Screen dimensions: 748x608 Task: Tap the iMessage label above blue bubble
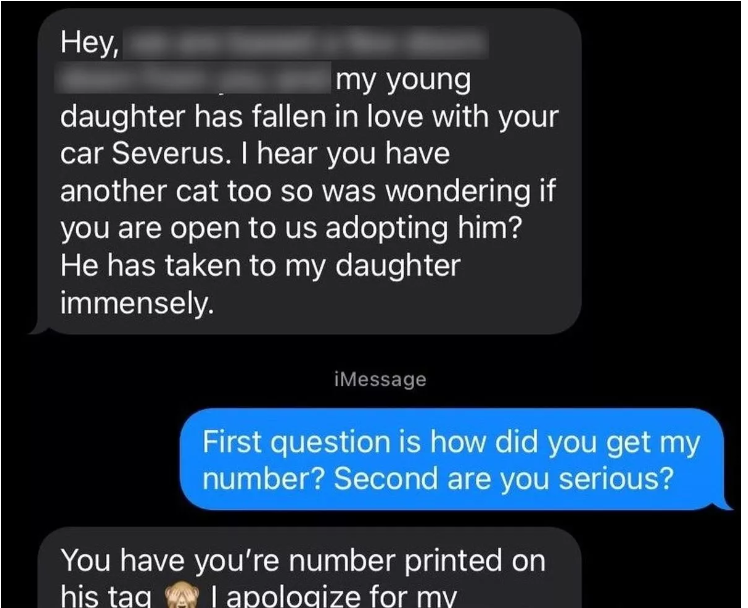point(380,380)
